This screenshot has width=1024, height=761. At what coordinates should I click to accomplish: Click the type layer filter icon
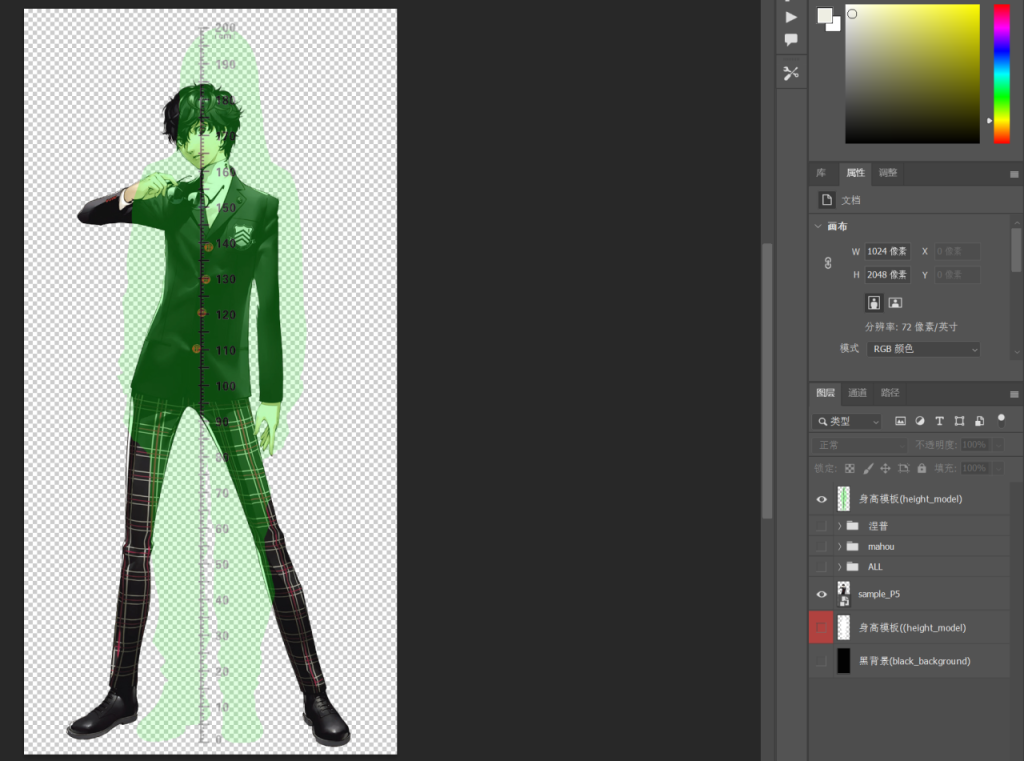939,421
